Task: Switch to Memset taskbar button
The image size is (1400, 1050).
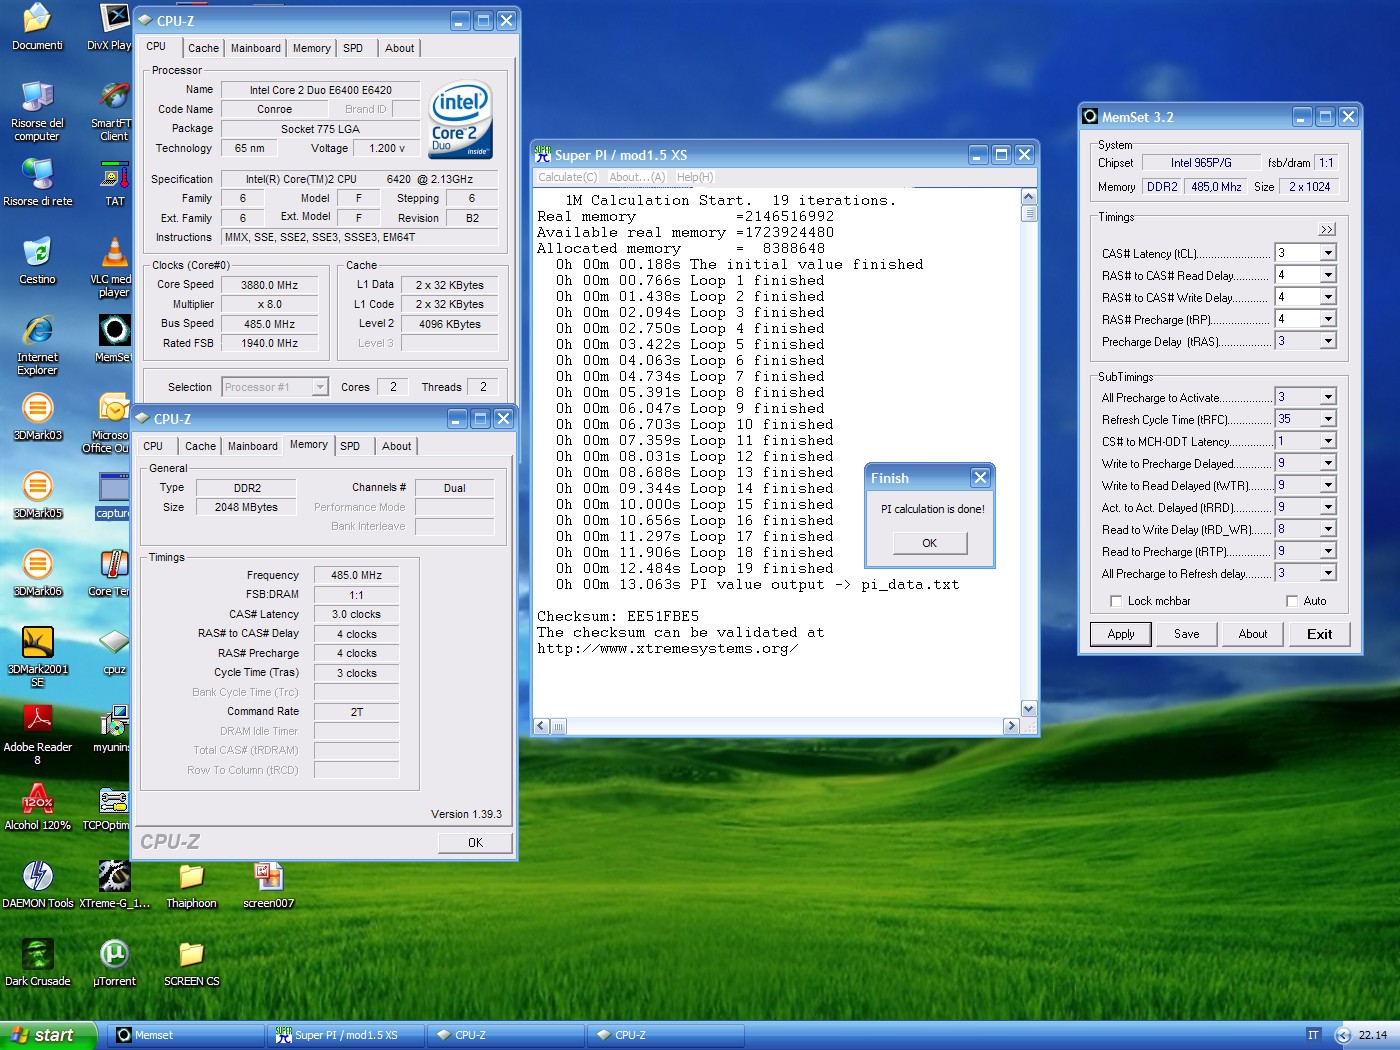Action: 185,1035
